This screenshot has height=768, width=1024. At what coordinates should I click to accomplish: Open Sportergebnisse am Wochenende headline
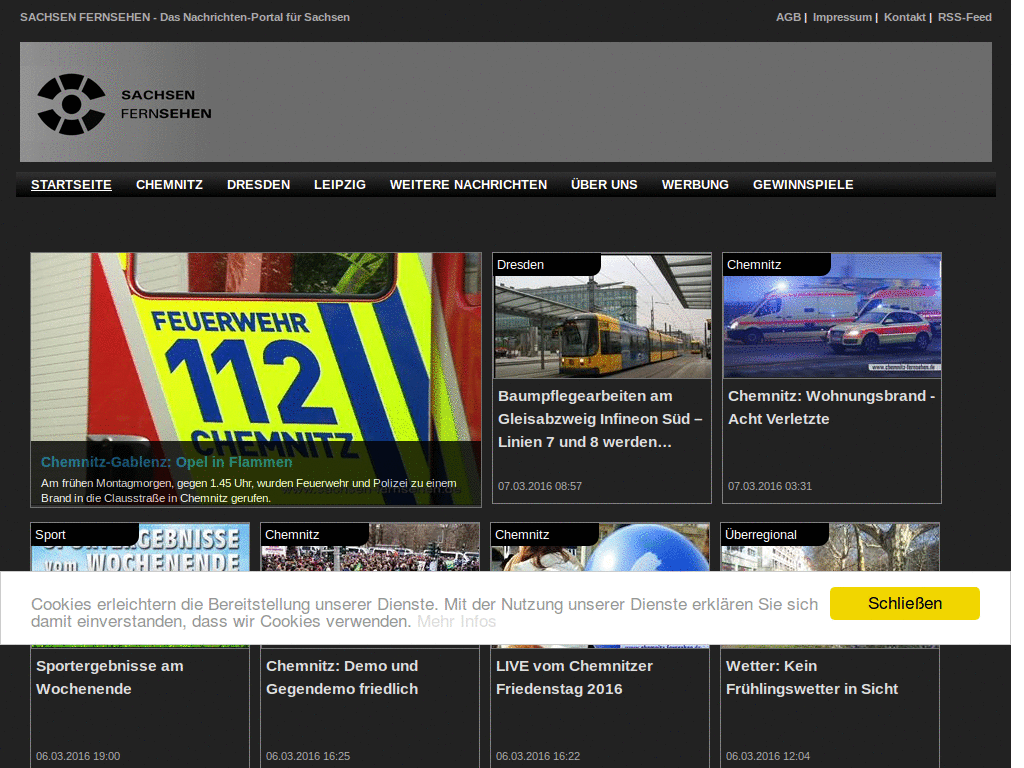coord(110,677)
